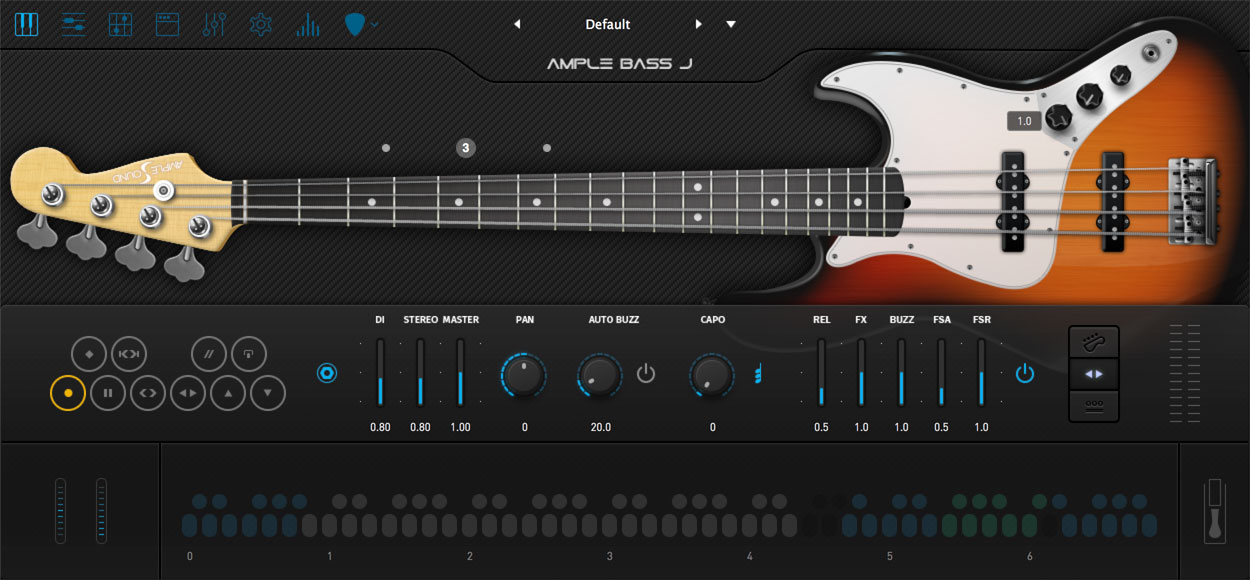Image resolution: width=1250 pixels, height=580 pixels.
Task: Adjust the DI volume slider
Action: [x=381, y=372]
